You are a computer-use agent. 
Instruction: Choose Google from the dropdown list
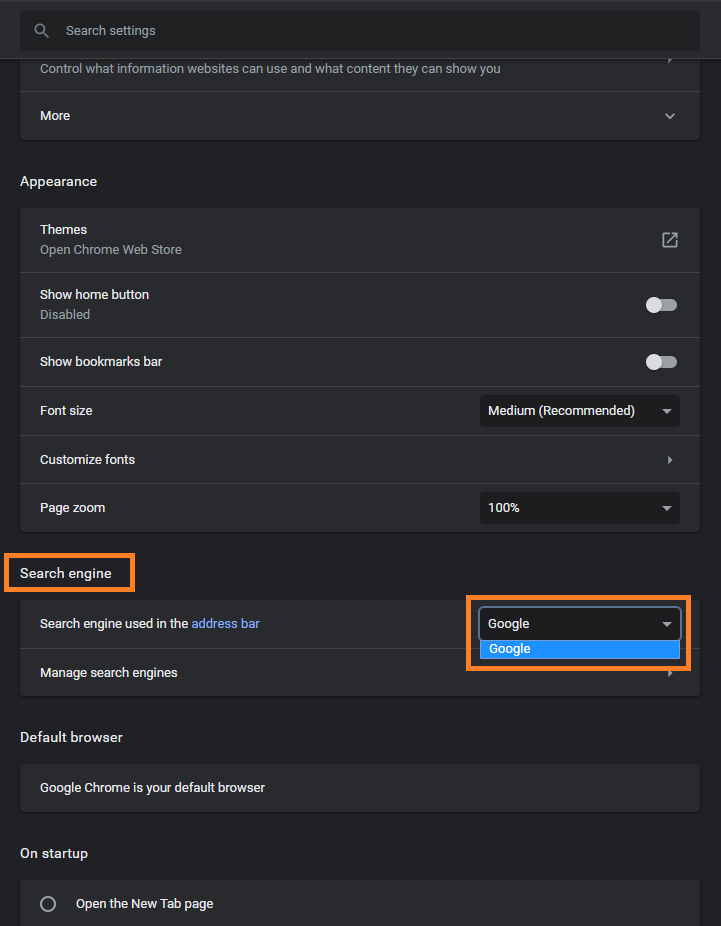[579, 649]
